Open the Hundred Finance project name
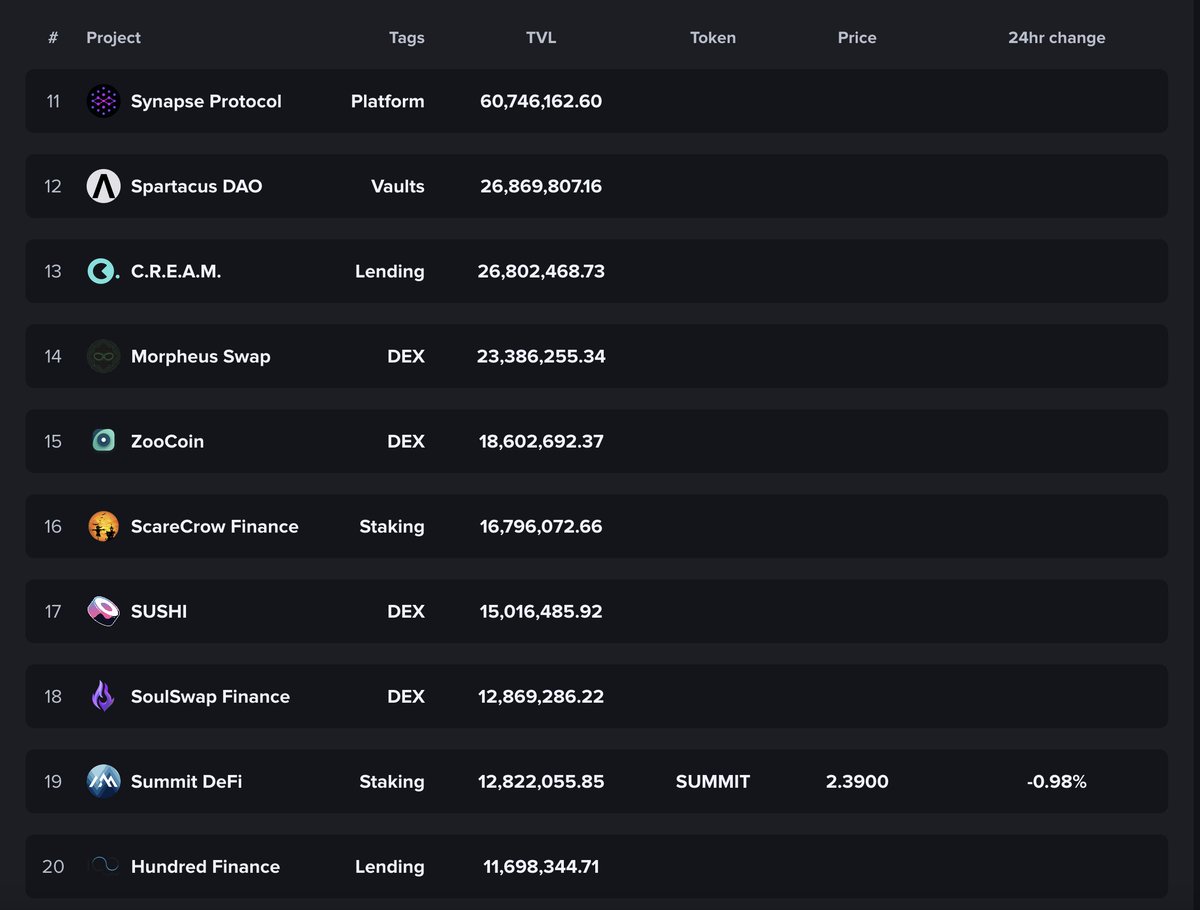 (x=205, y=866)
